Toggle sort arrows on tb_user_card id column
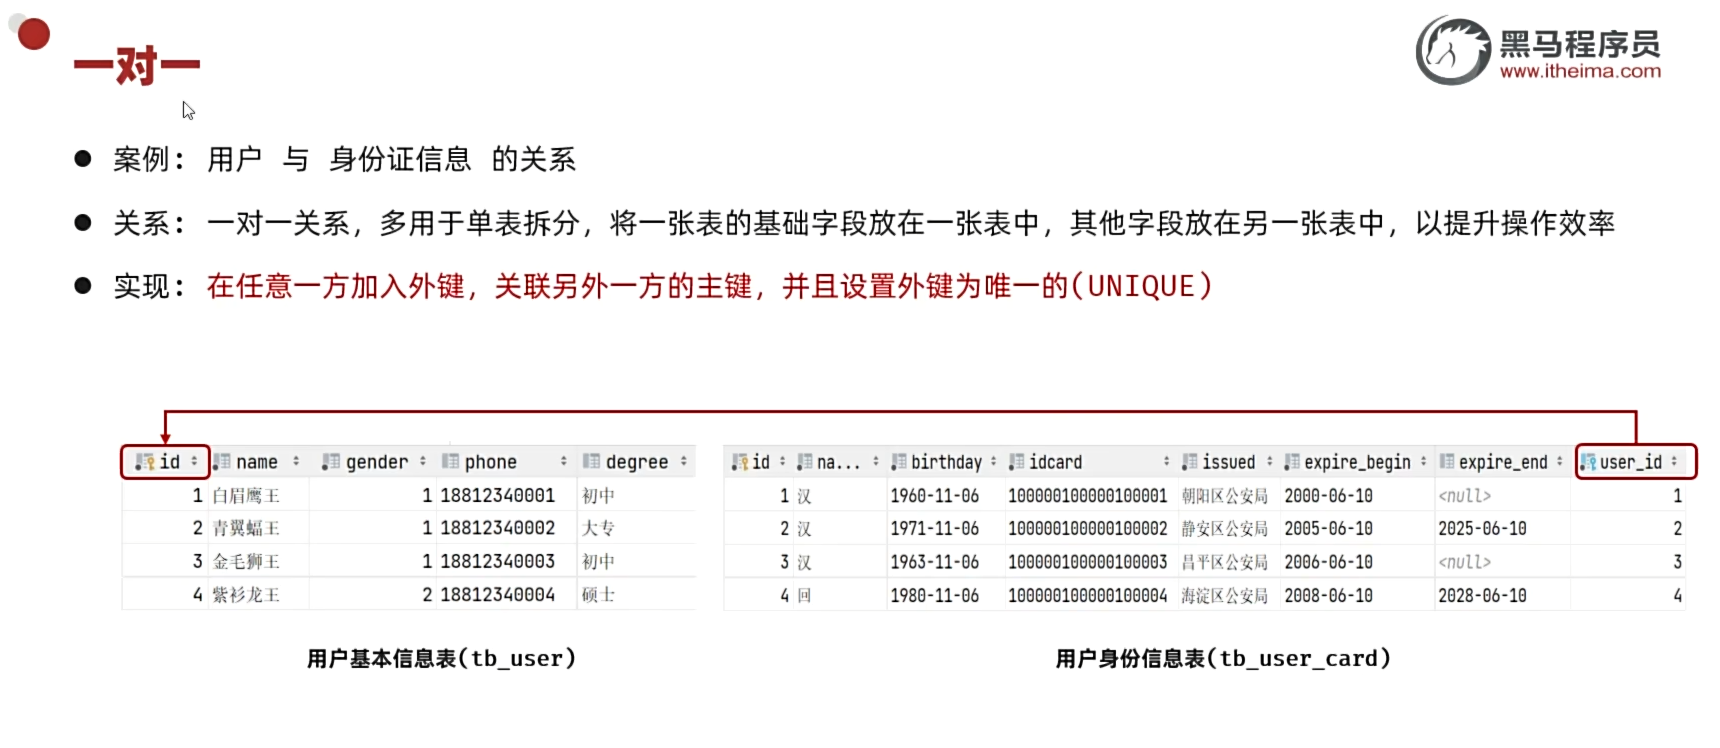The height and width of the screenshot is (748, 1720). click(783, 462)
